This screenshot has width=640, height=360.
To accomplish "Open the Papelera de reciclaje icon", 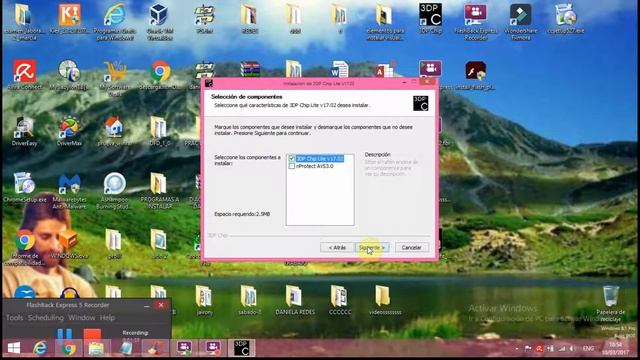I will pyautogui.click(x=611, y=303).
